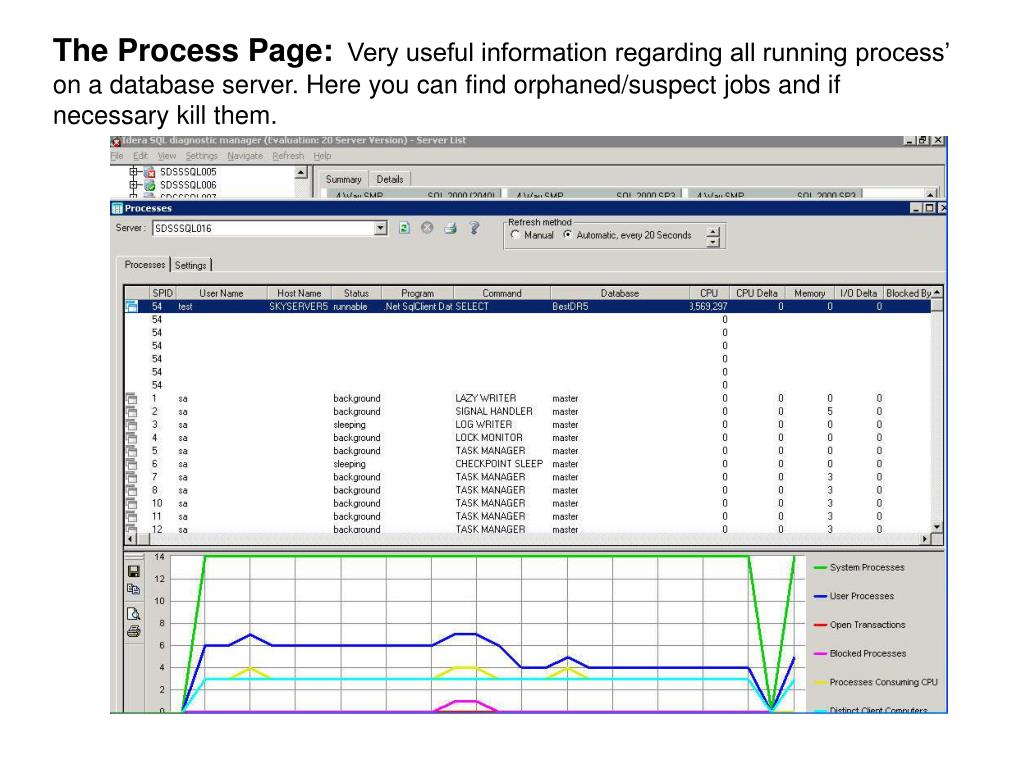This screenshot has height=768, width=1024.
Task: Click the SDSSSQL006 green server status icon
Action: tap(150, 185)
